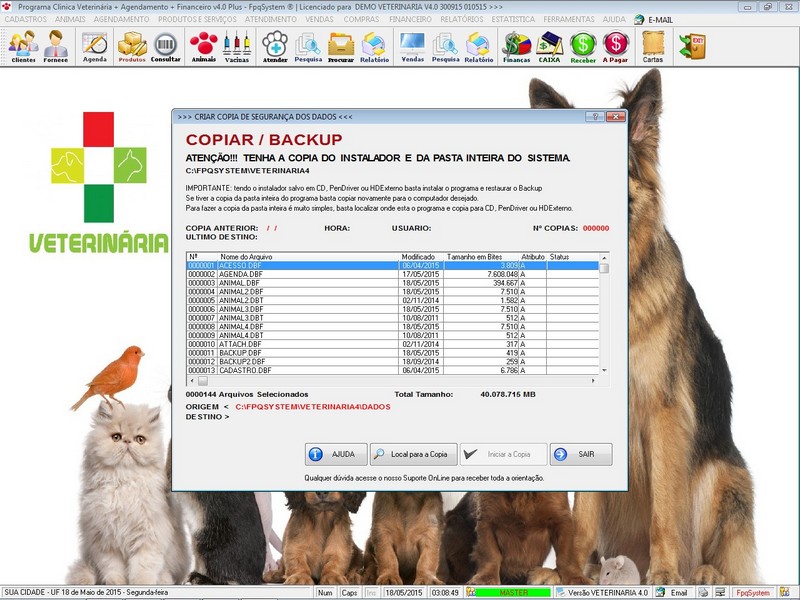Screen dimensions: 800x600
Task: Click the MASTER green status indicator
Action: click(x=513, y=592)
